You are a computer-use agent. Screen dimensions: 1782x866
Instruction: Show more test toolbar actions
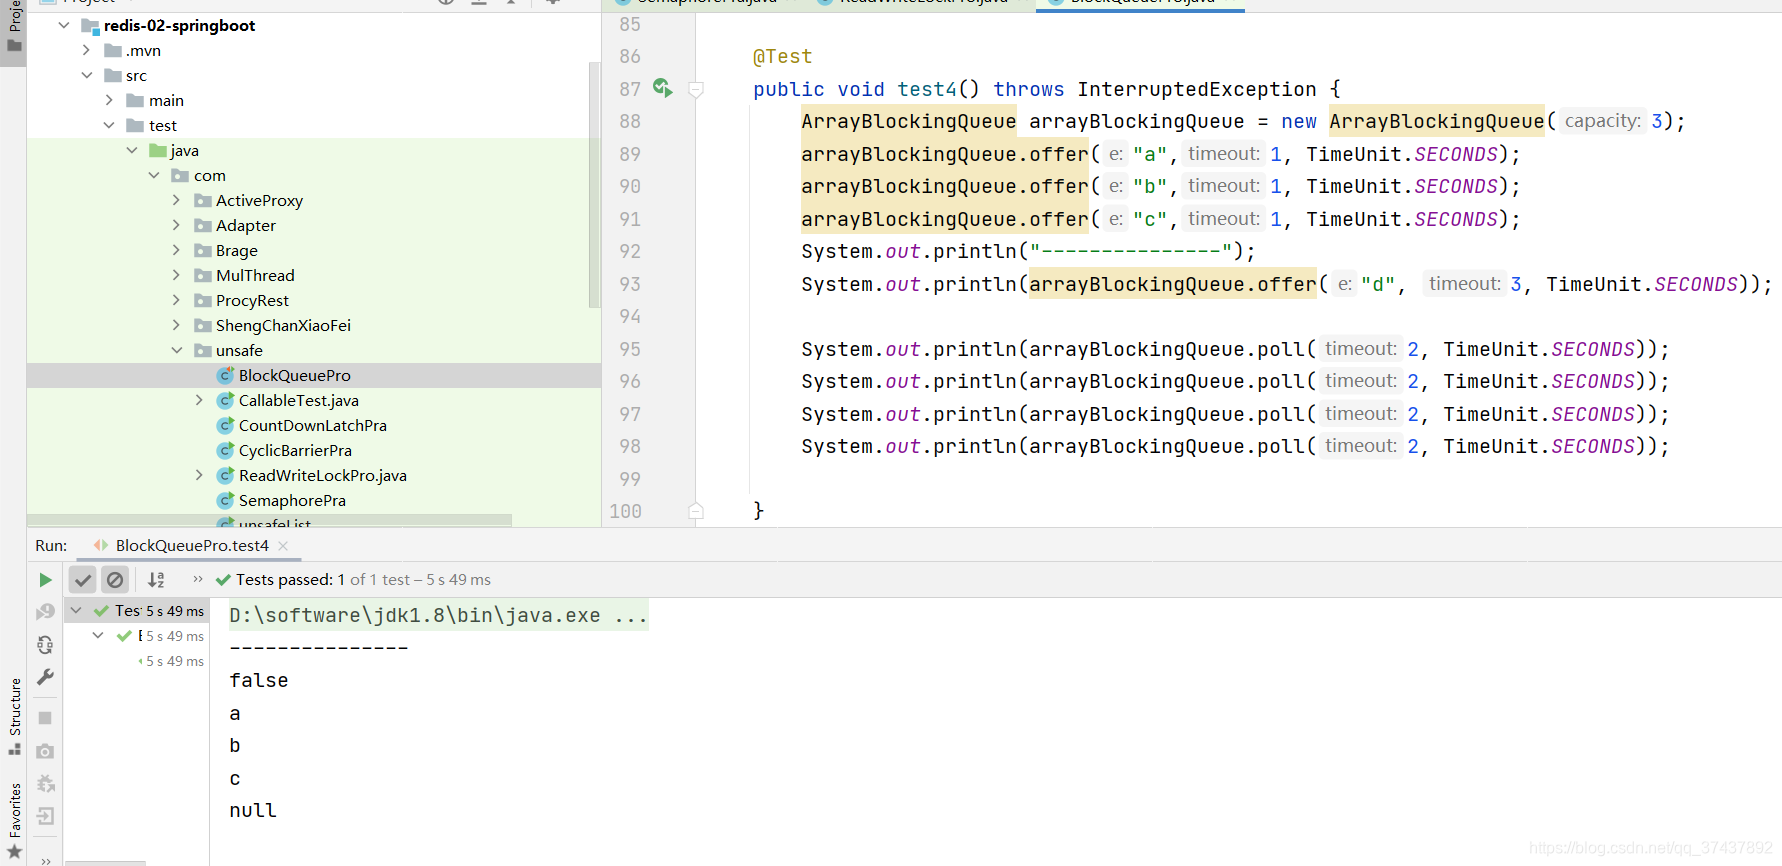point(198,579)
